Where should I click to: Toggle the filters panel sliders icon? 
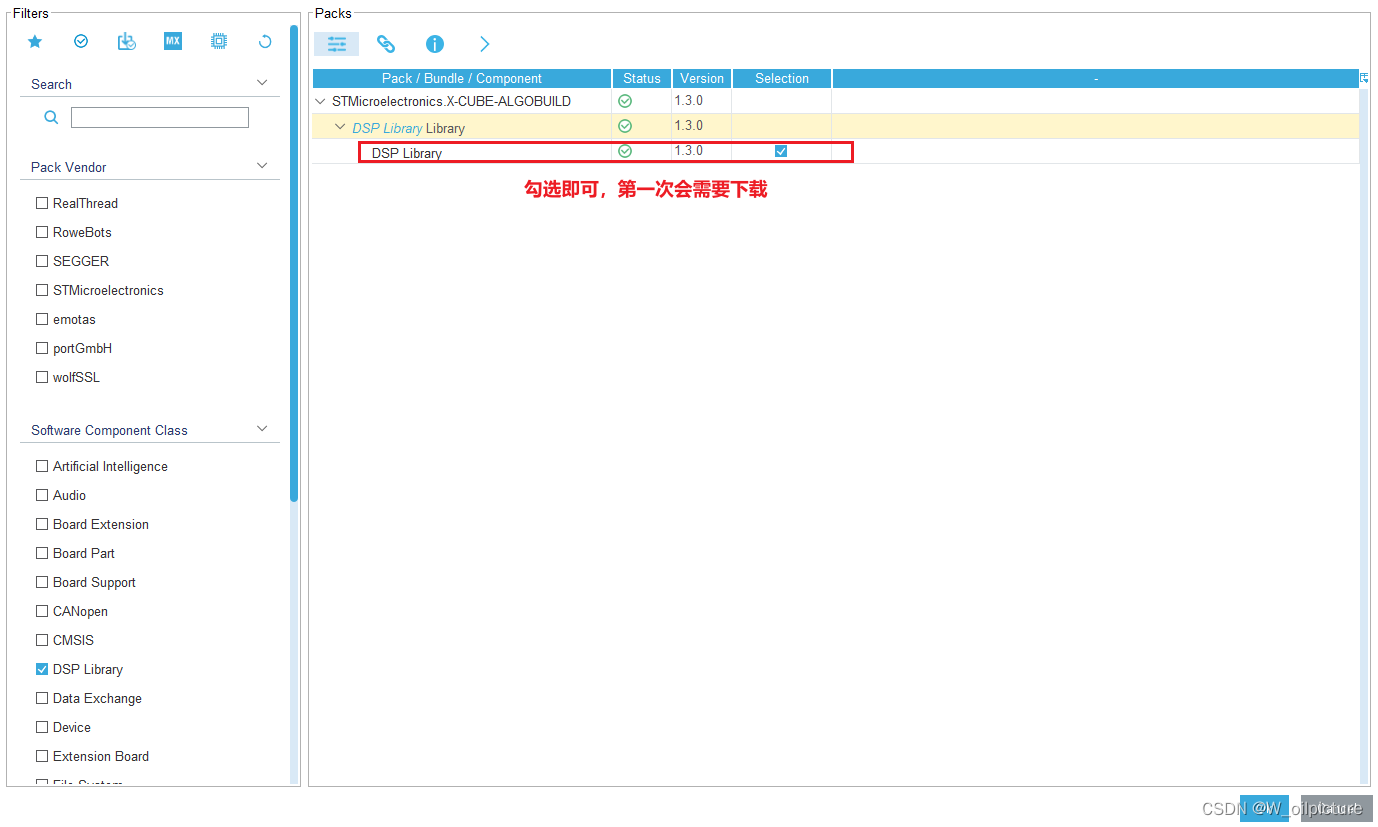(x=337, y=44)
